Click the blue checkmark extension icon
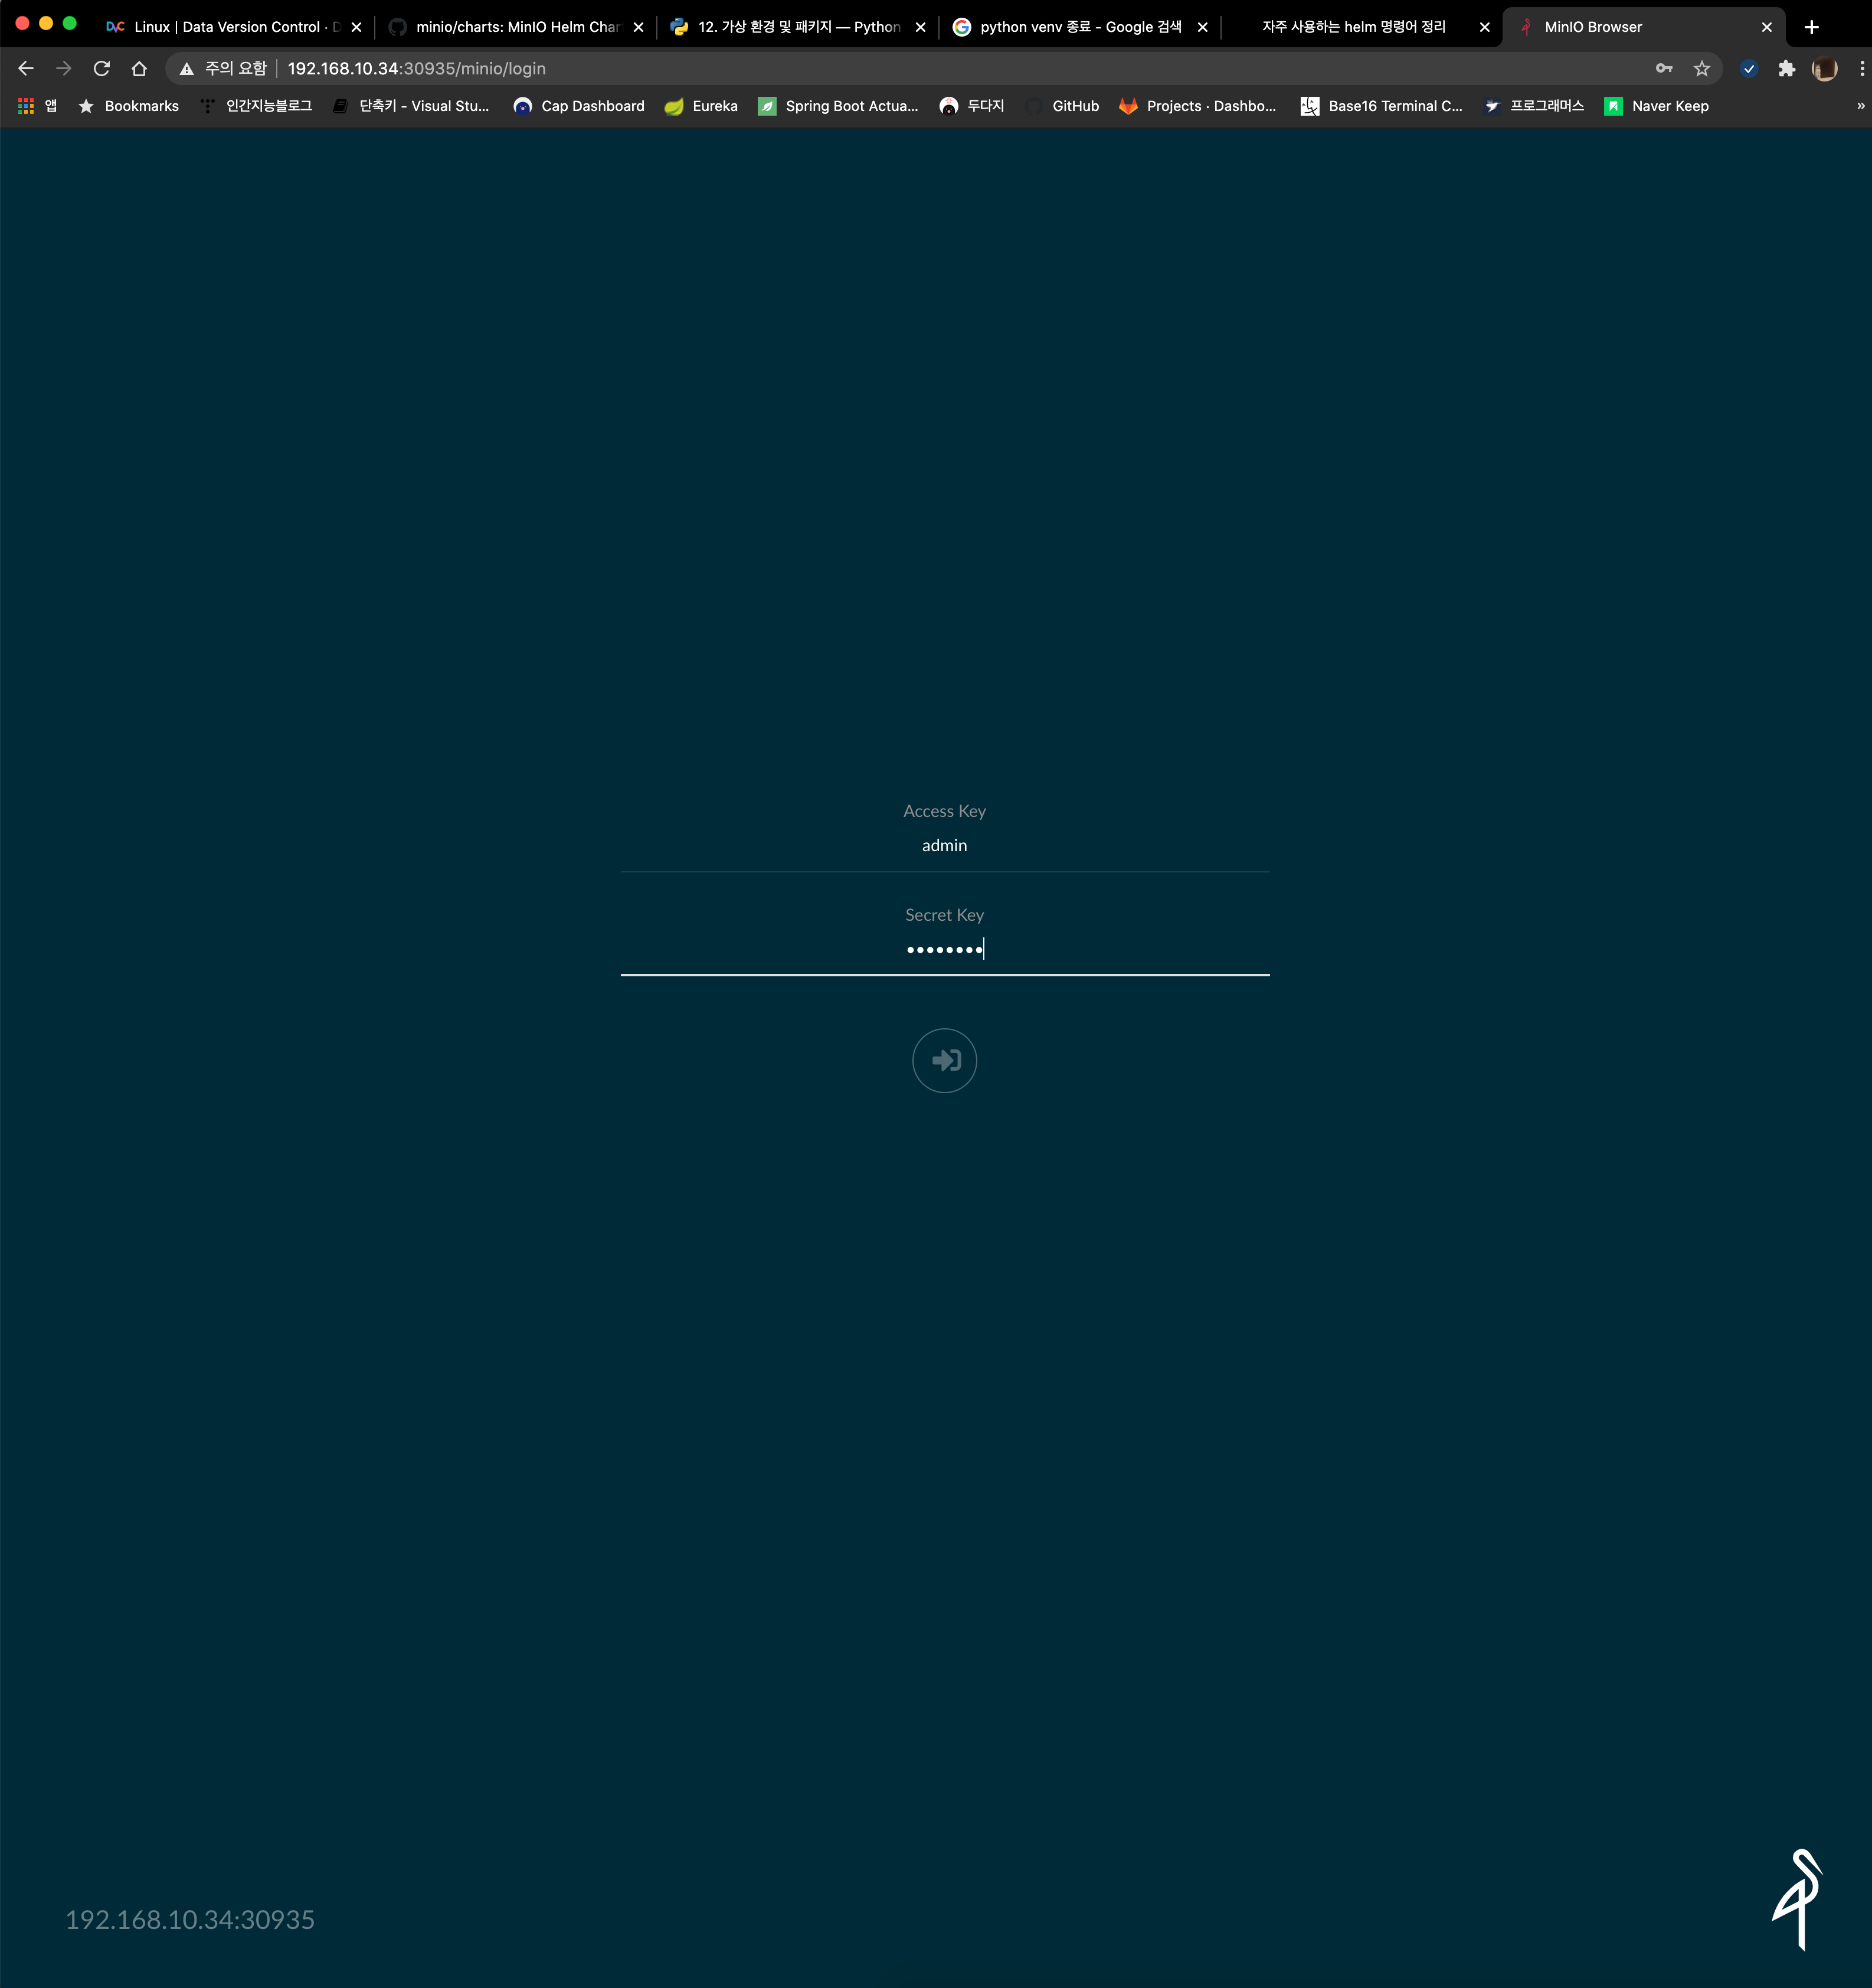 click(x=1749, y=68)
